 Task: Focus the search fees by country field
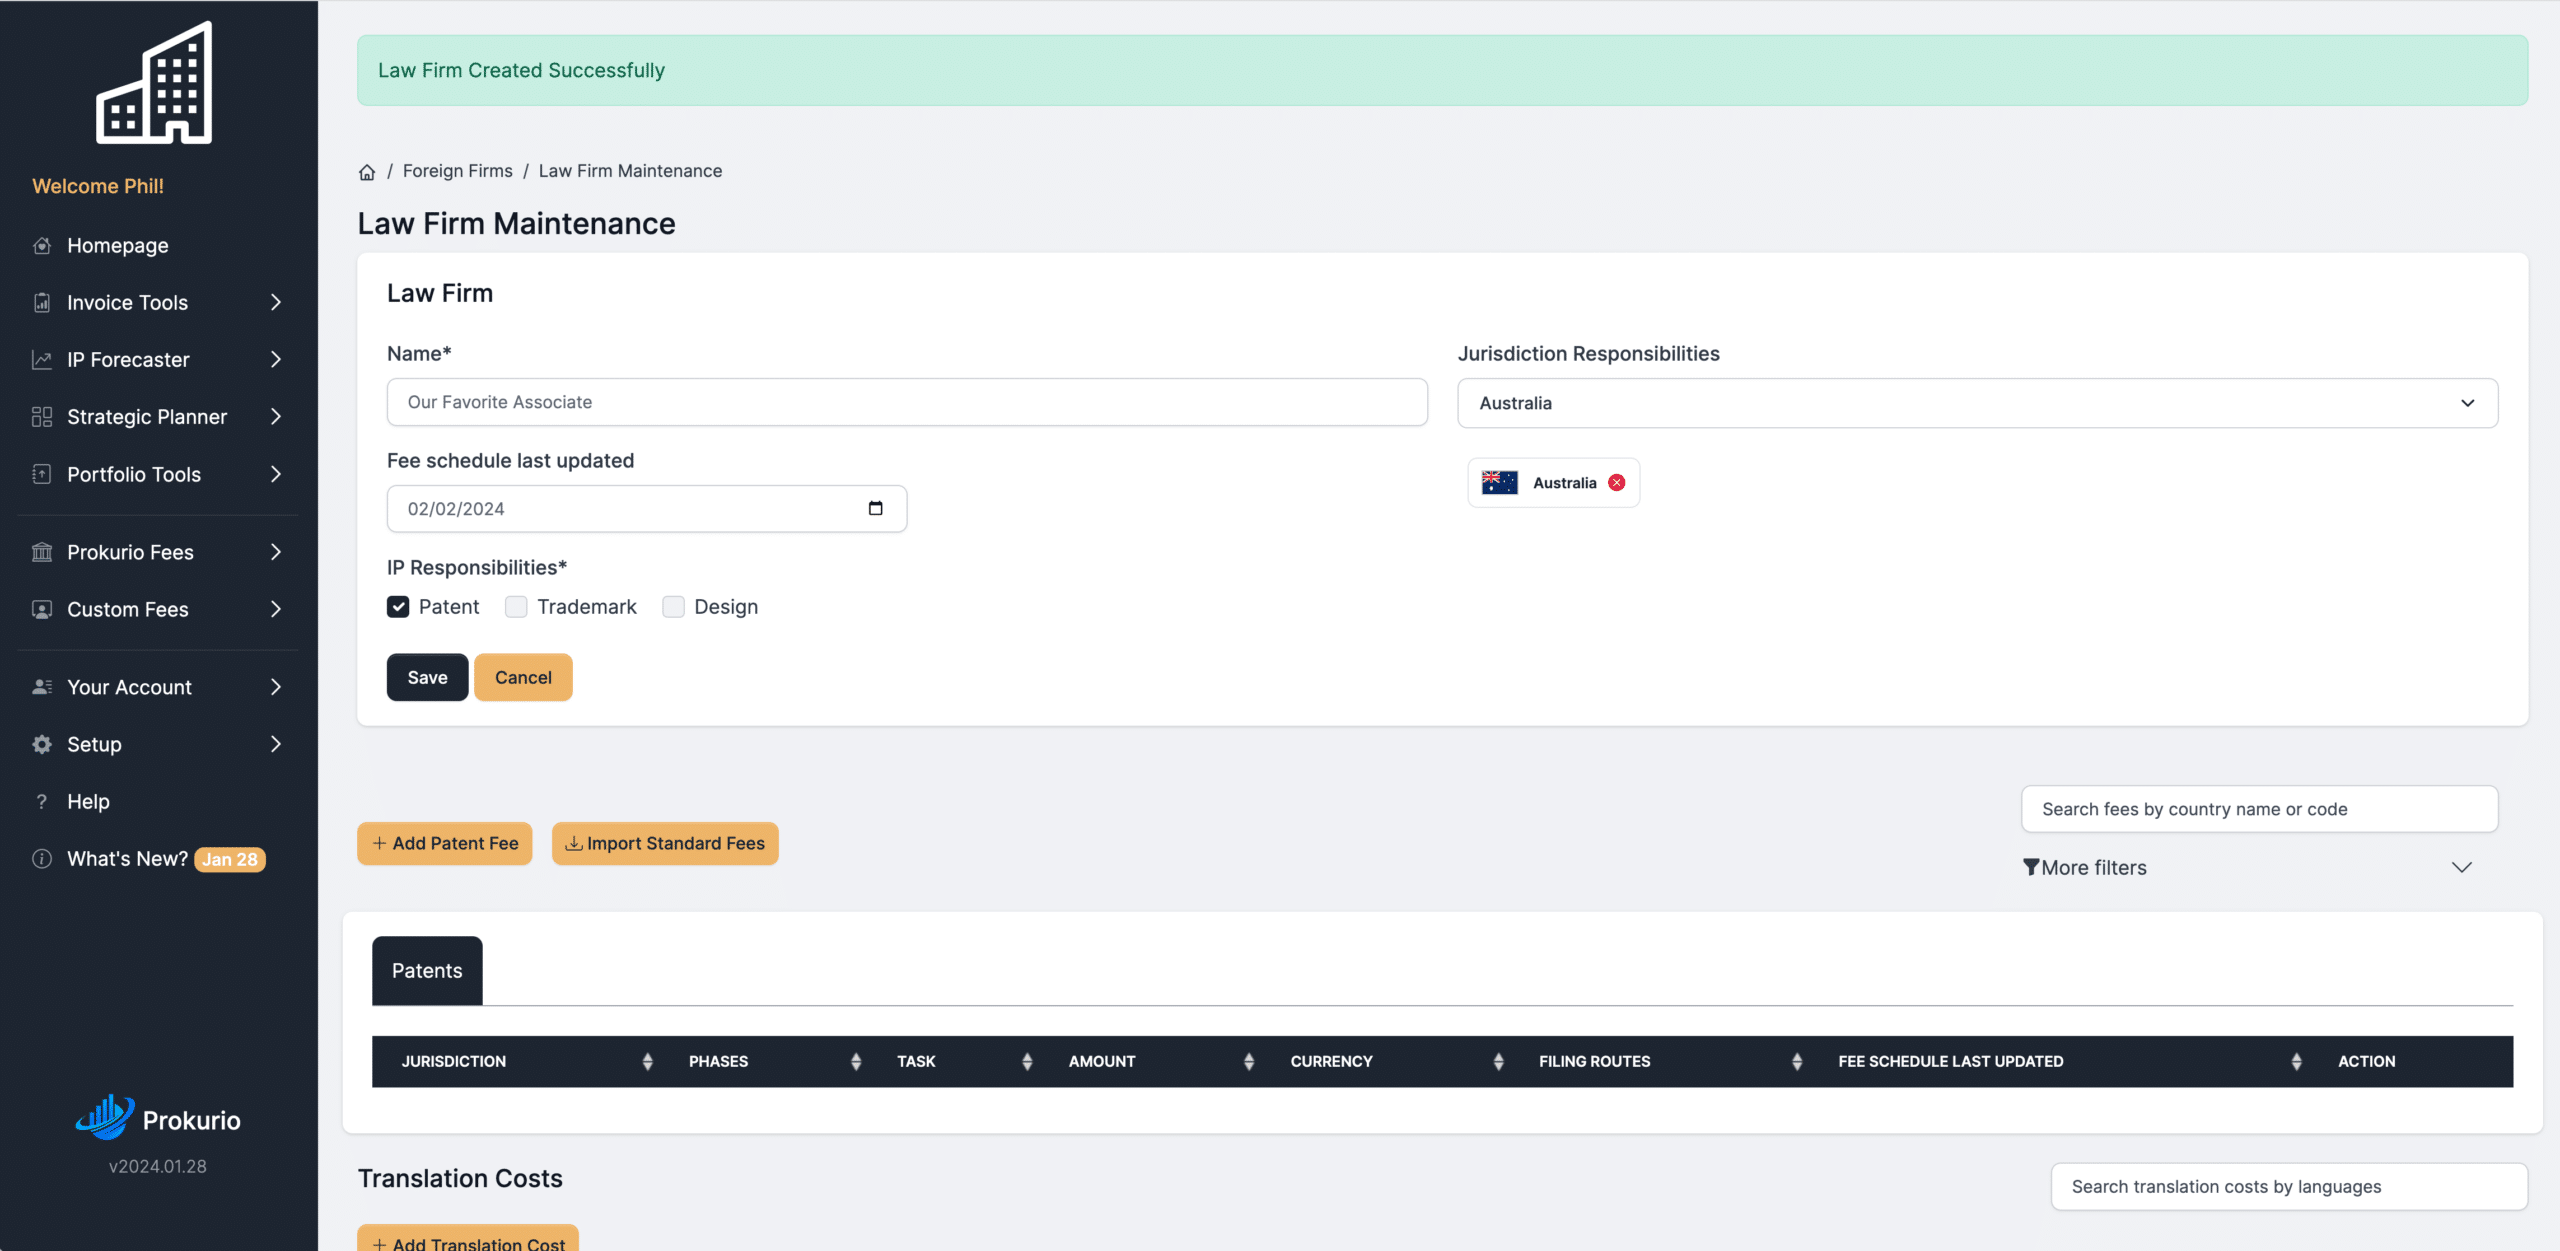click(2259, 809)
